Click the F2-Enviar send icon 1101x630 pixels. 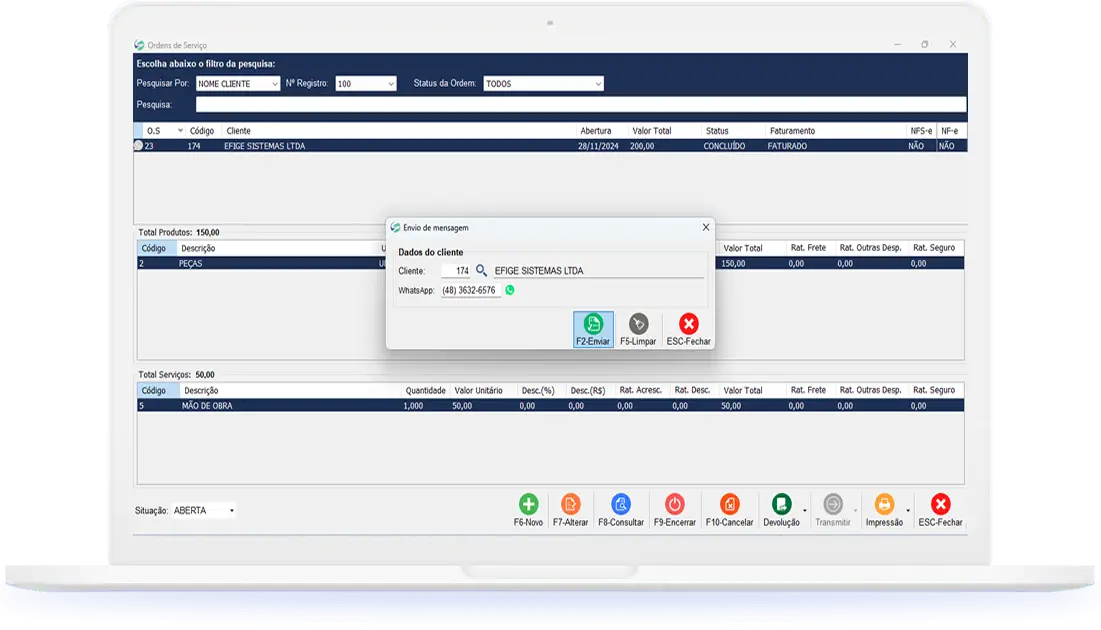[593, 324]
